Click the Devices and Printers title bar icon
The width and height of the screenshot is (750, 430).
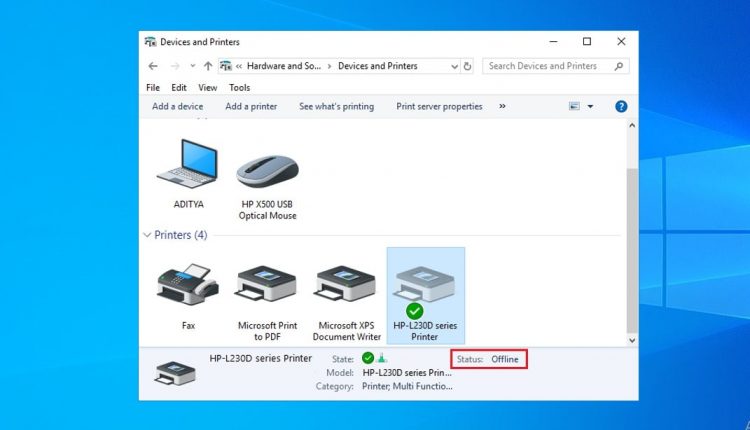(150, 42)
